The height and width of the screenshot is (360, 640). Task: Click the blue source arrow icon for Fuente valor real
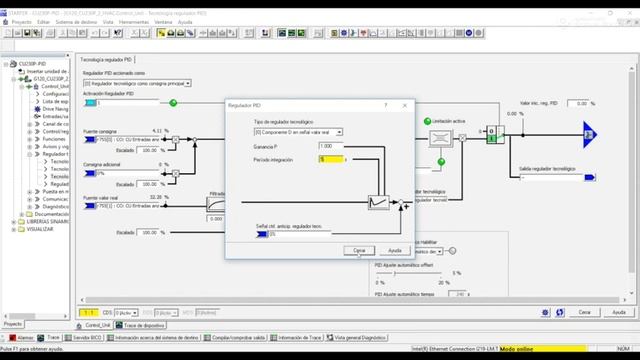(x=89, y=206)
